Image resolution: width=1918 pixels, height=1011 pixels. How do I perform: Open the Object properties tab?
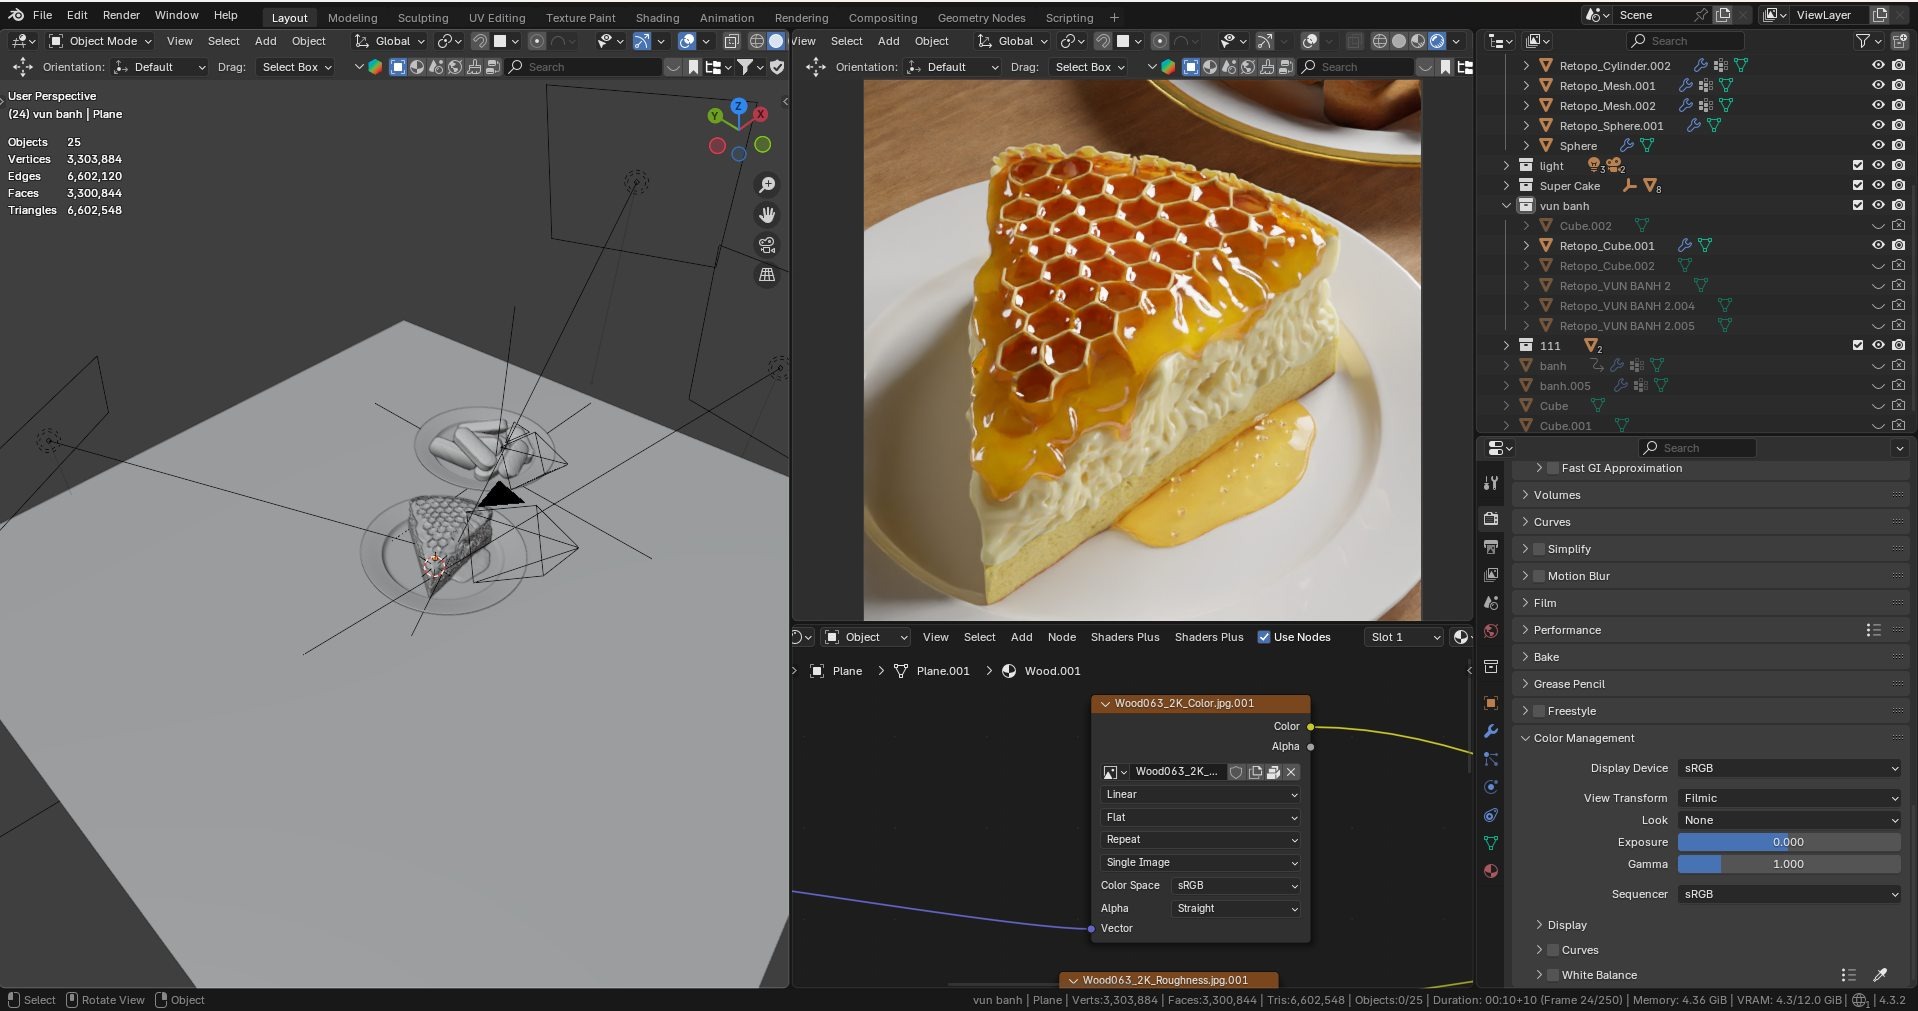point(1491,703)
